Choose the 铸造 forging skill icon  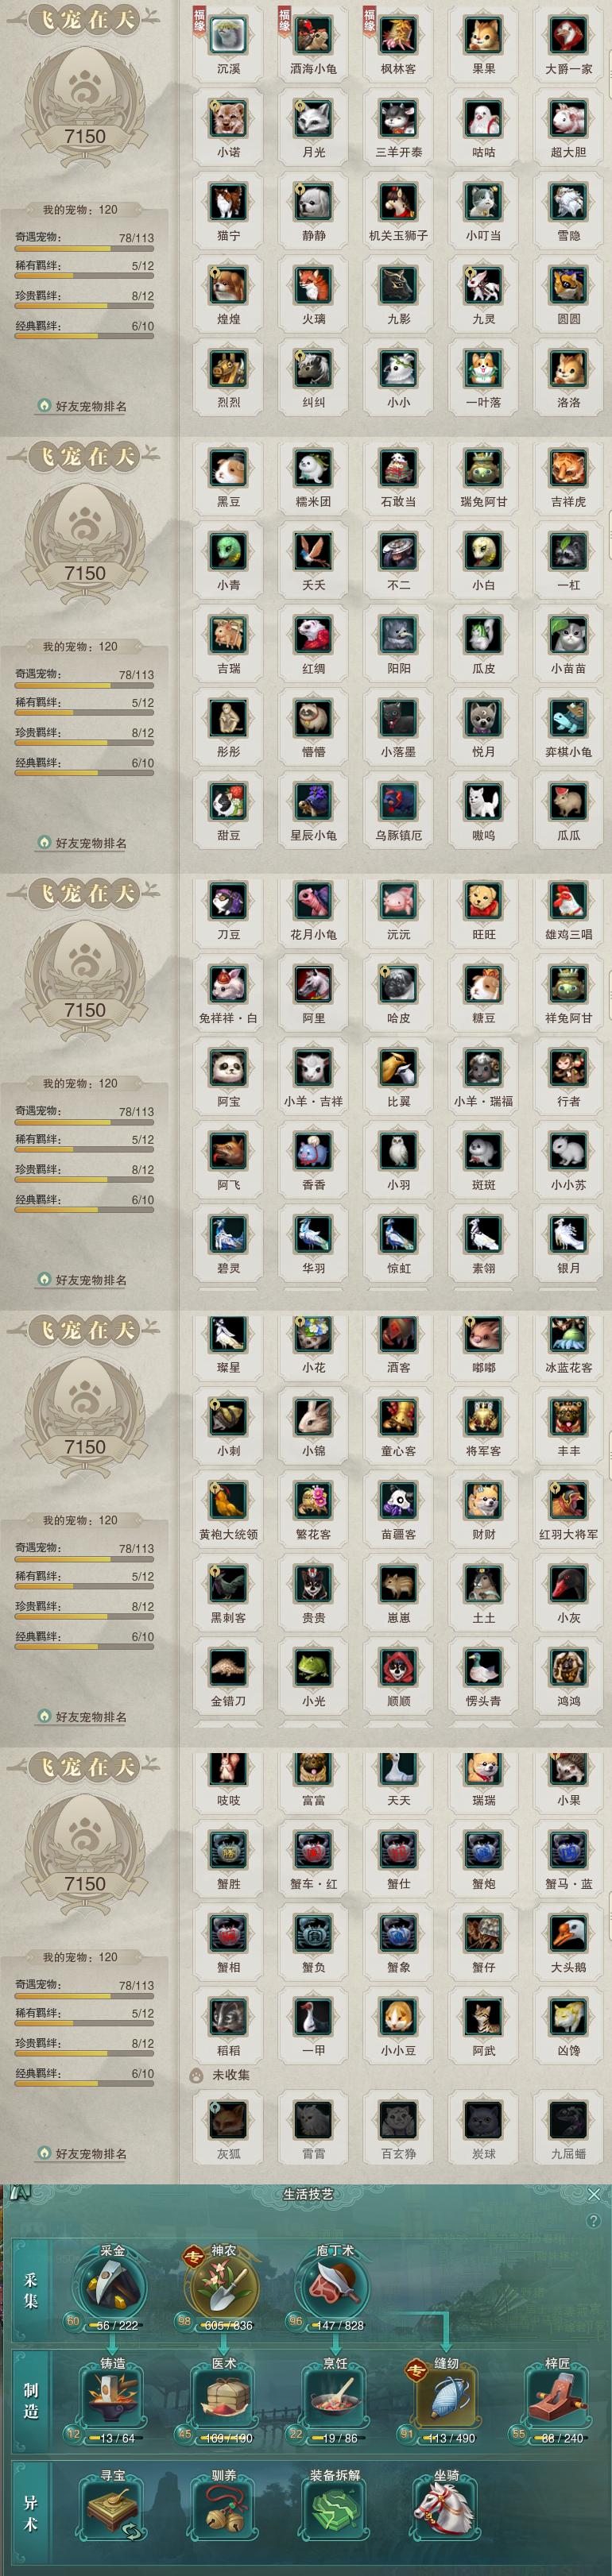[113, 2399]
